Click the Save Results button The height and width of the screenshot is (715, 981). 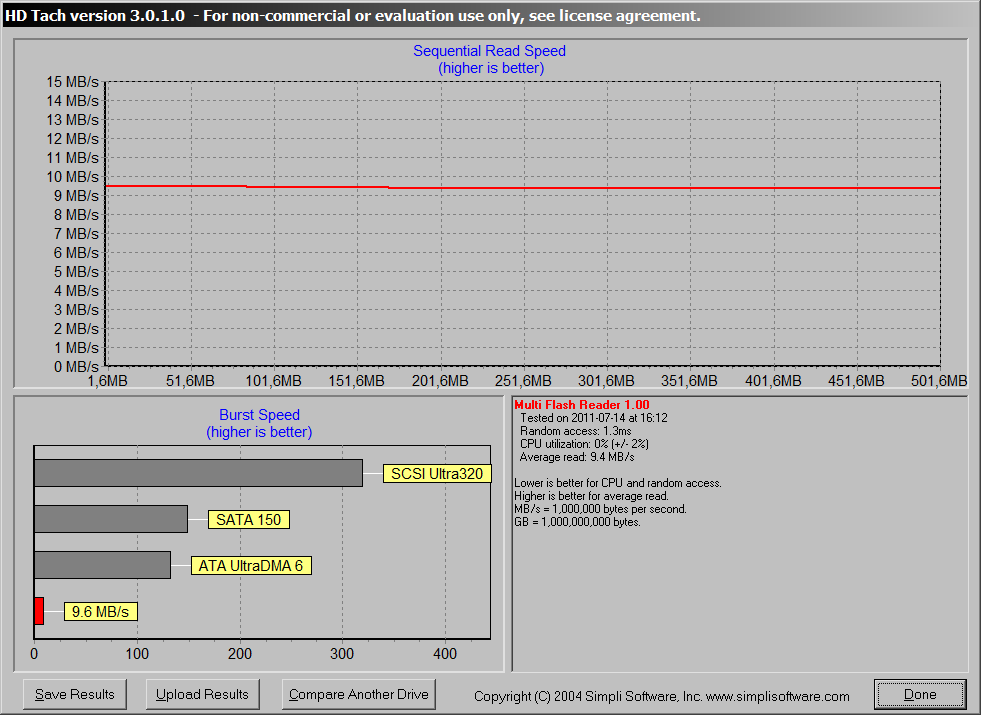[75, 694]
